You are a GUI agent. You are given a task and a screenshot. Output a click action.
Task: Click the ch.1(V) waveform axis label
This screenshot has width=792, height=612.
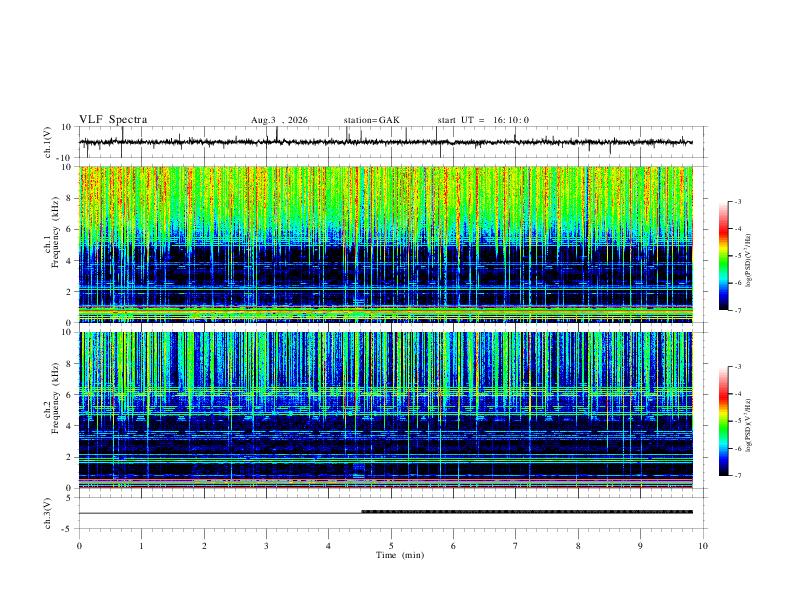pos(48,142)
